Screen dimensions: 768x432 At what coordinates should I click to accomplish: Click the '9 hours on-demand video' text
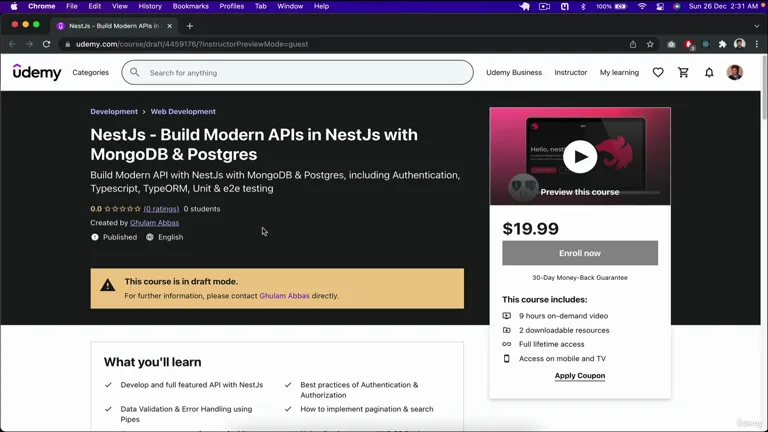coord(563,316)
